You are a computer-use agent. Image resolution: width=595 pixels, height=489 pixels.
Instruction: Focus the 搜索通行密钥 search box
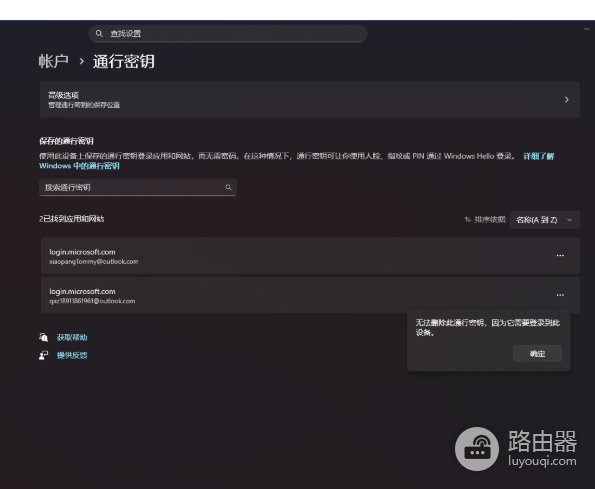138,187
